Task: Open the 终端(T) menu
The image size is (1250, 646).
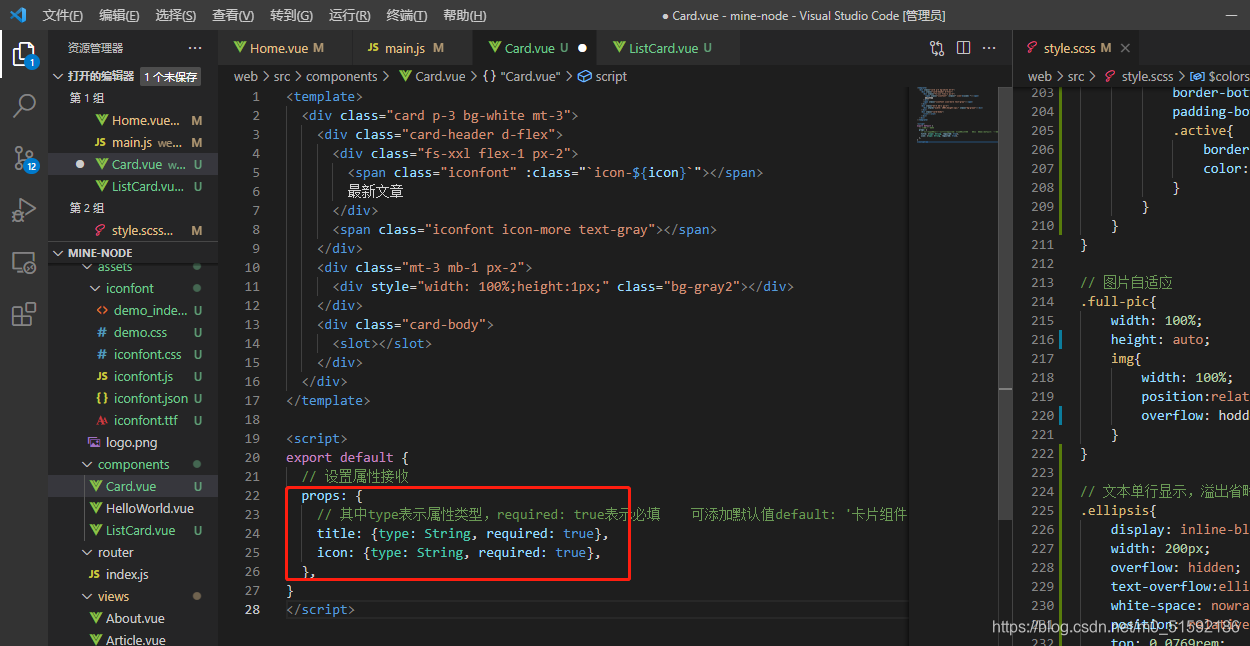Action: 407,16
